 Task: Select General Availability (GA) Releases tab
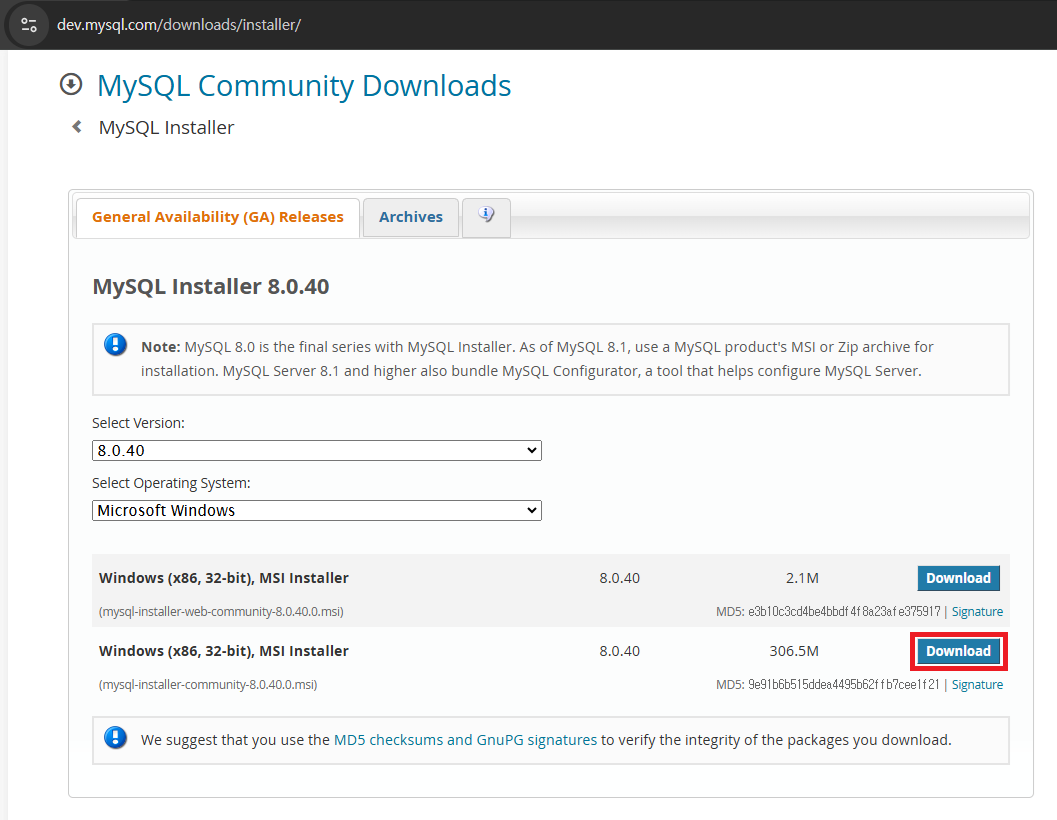point(218,217)
